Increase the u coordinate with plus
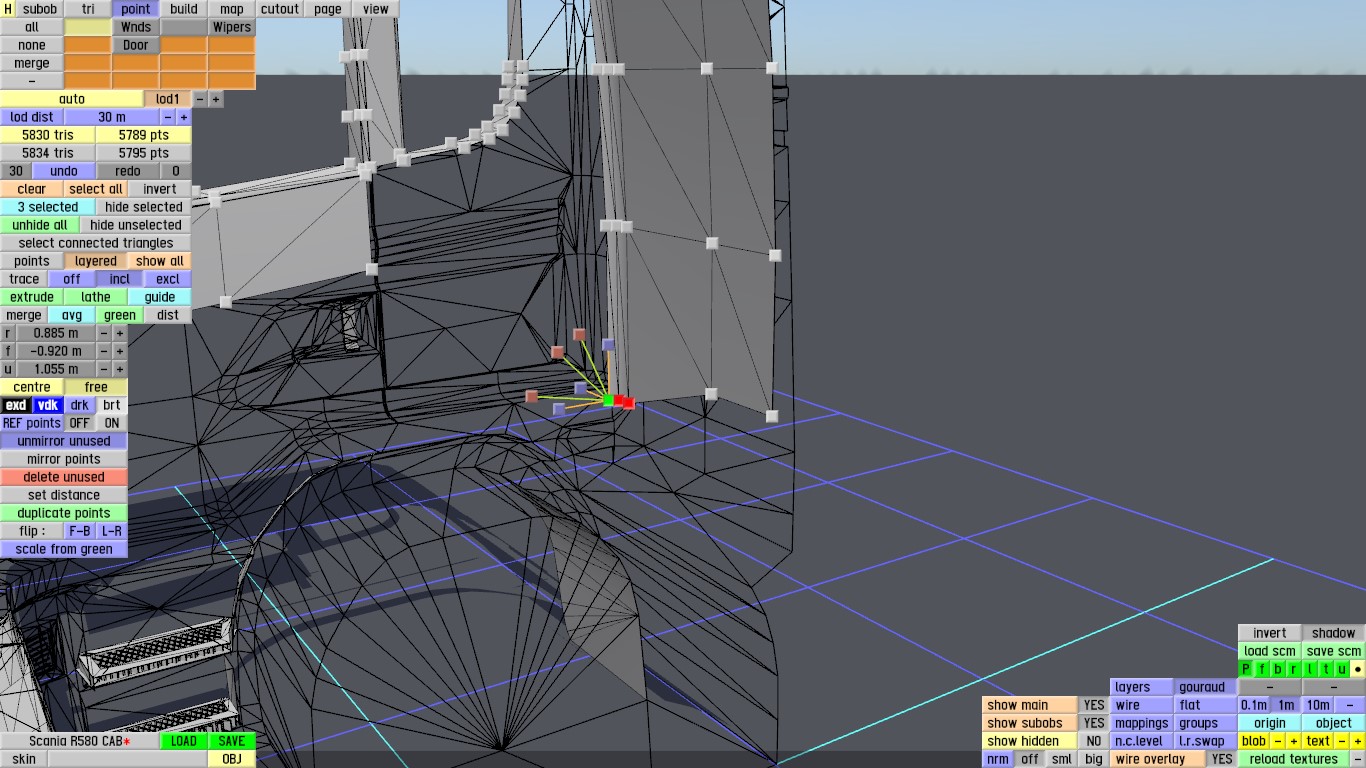Image resolution: width=1366 pixels, height=768 pixels. [120, 369]
